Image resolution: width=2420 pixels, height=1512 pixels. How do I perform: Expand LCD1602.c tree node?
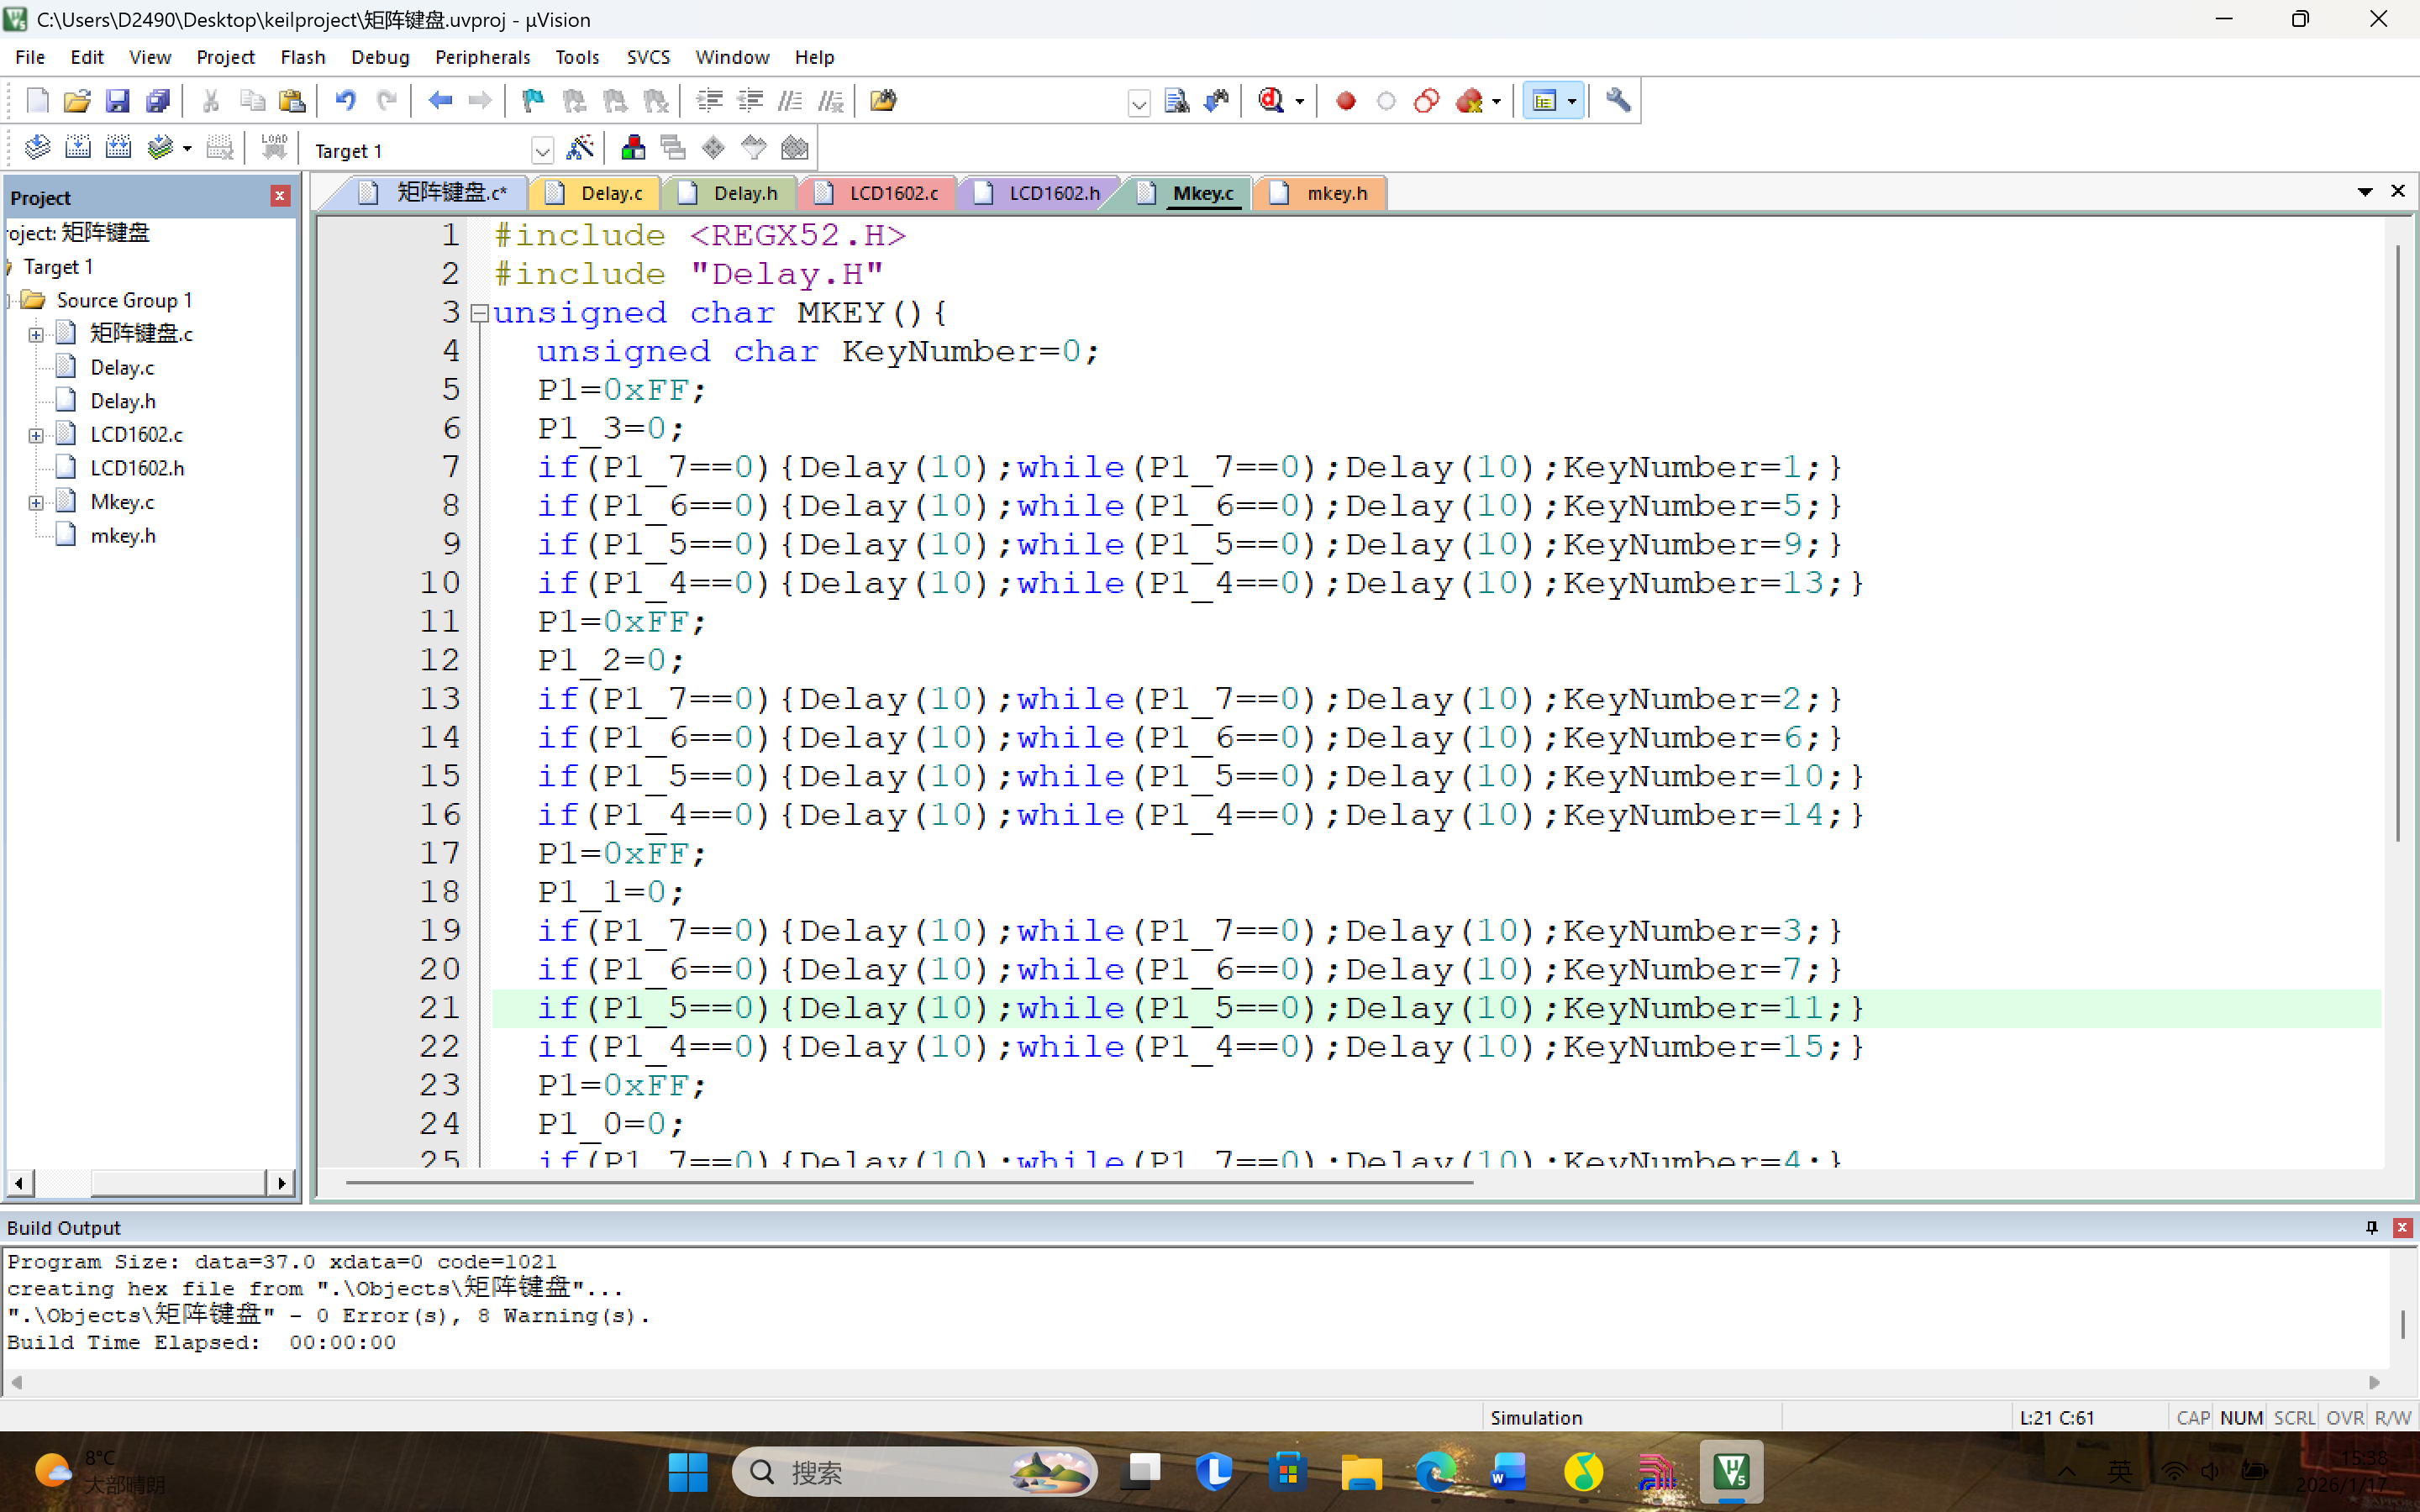click(x=36, y=435)
